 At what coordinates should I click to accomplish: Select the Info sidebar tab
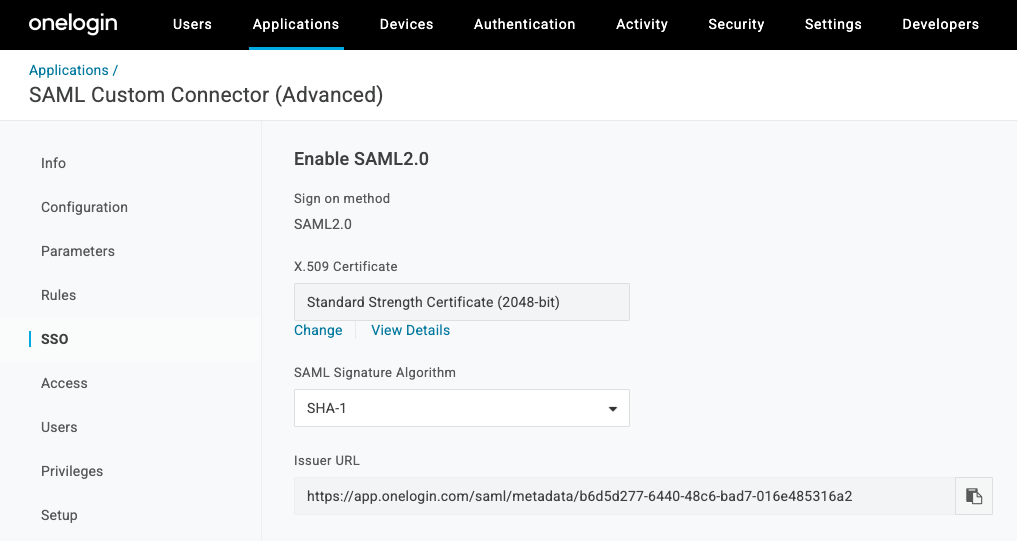tap(53, 163)
